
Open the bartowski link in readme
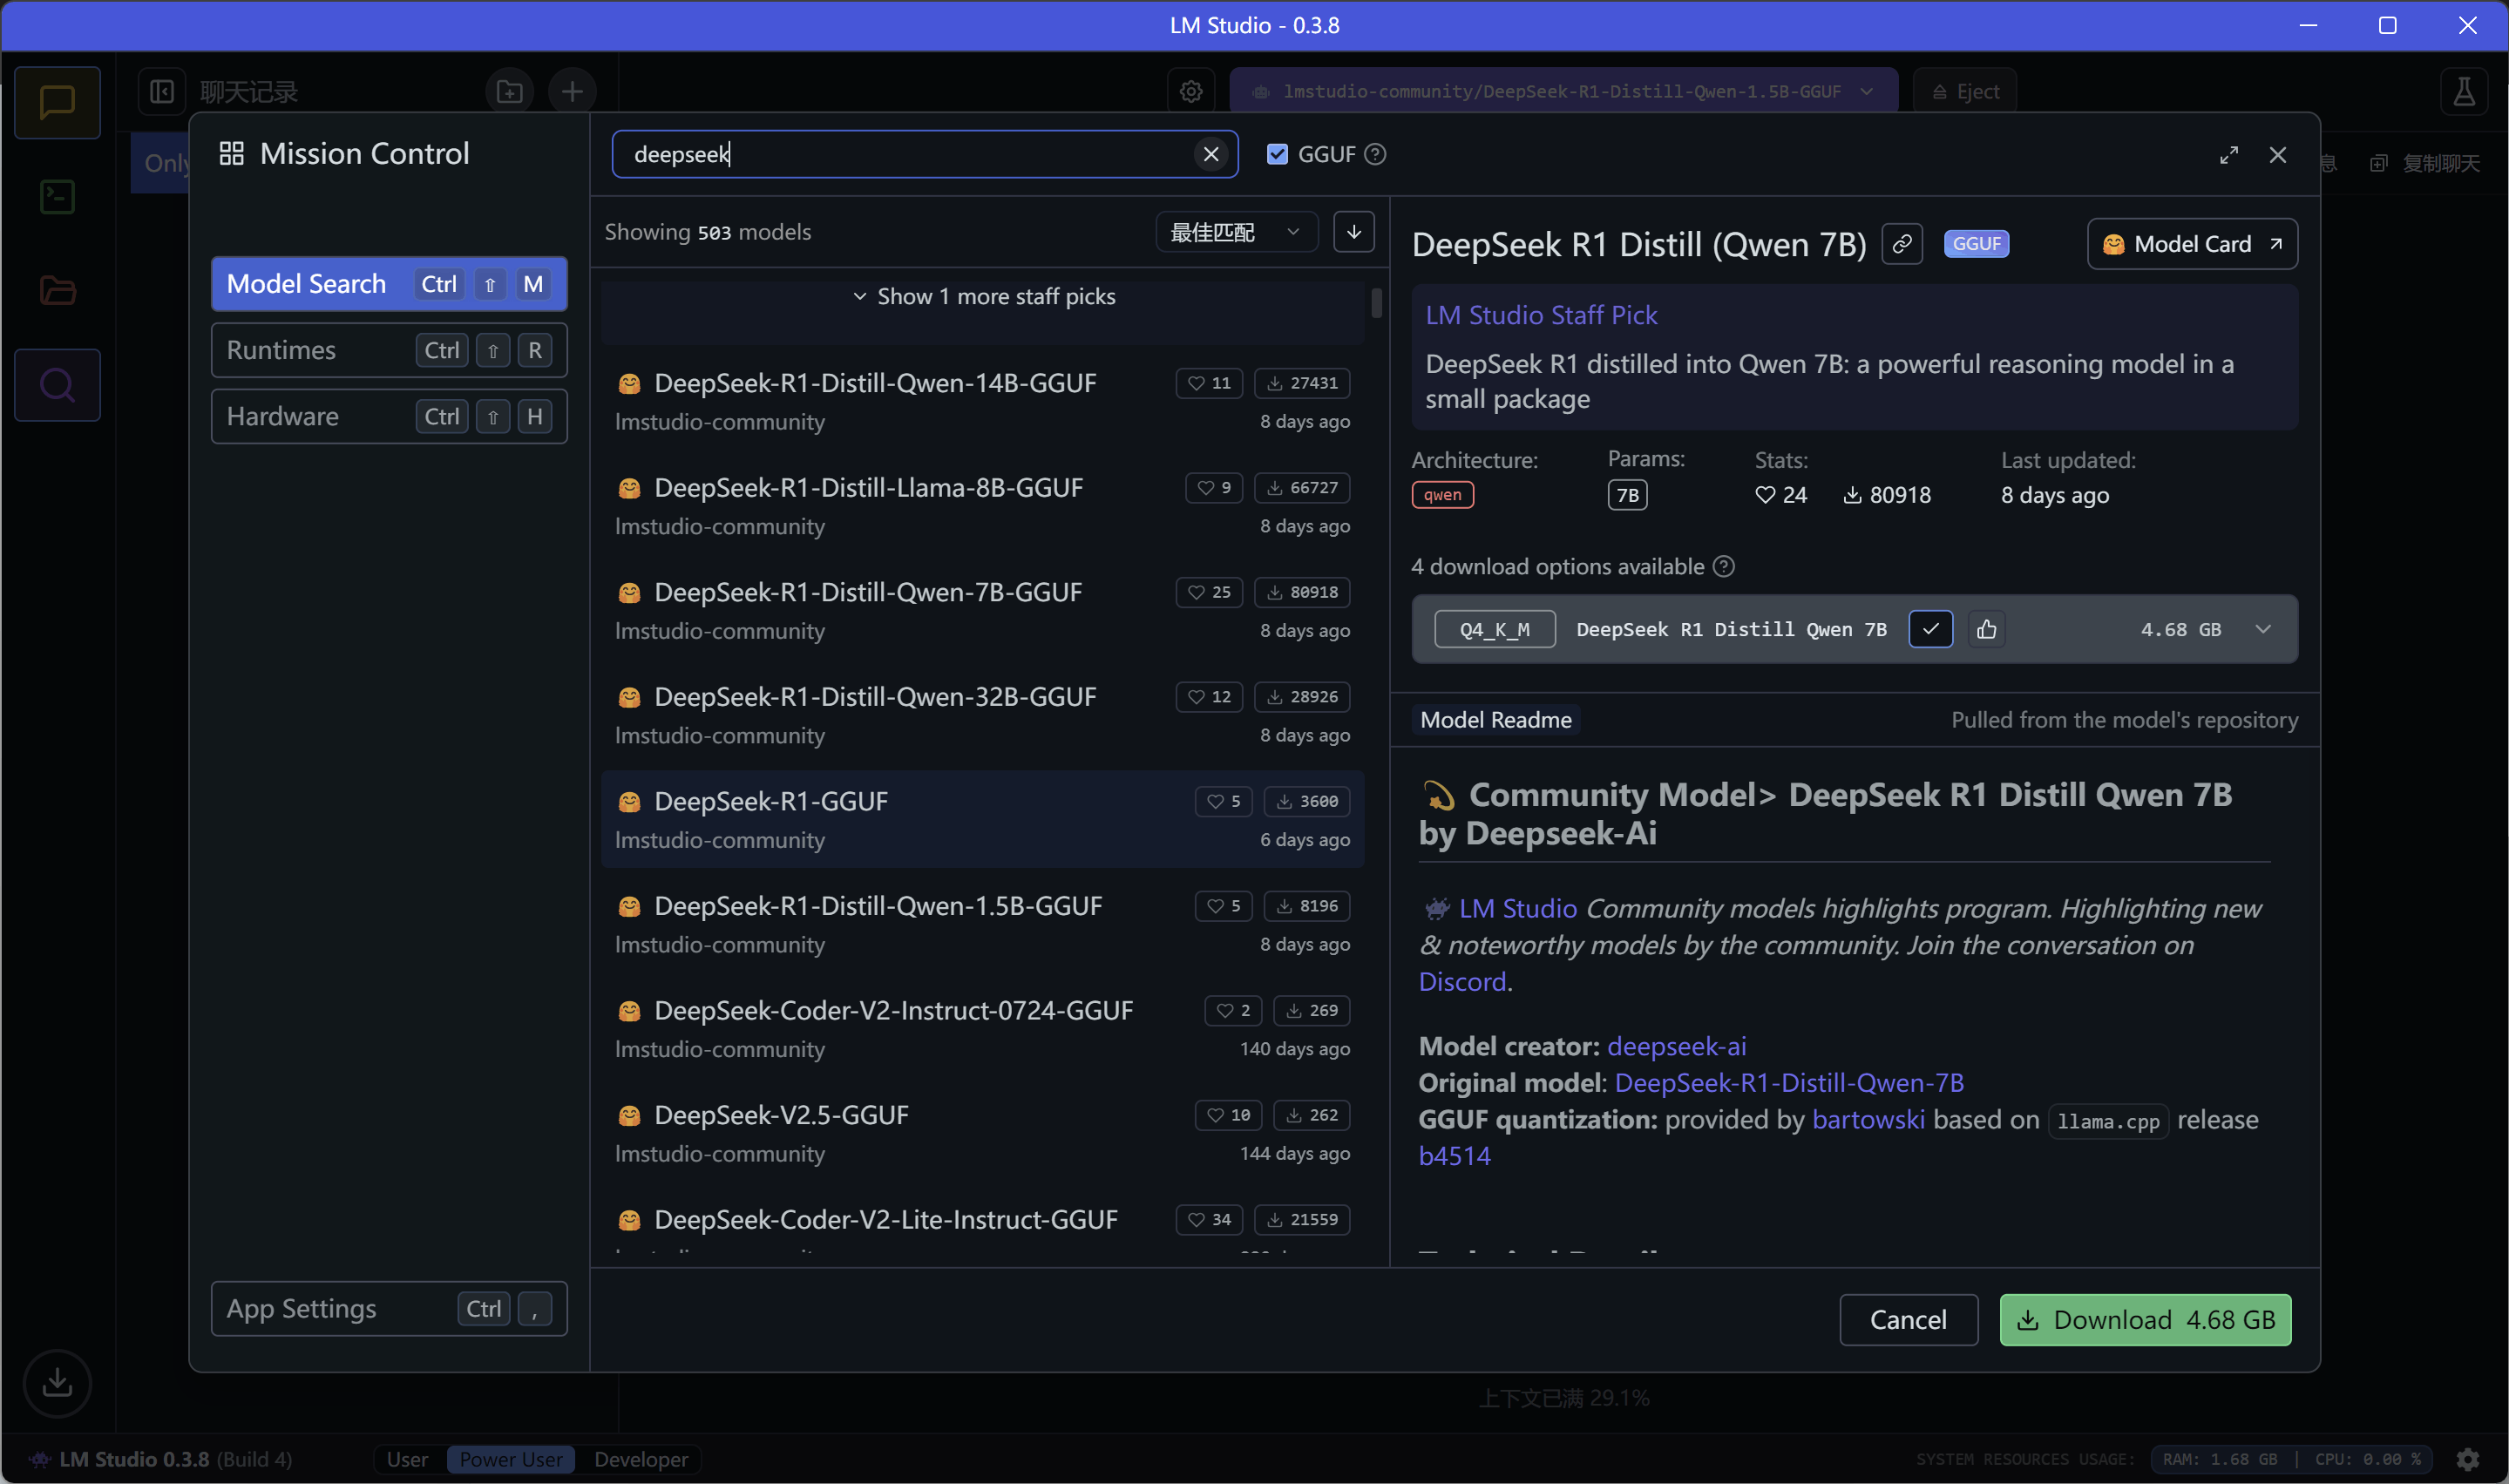[x=1867, y=1119]
